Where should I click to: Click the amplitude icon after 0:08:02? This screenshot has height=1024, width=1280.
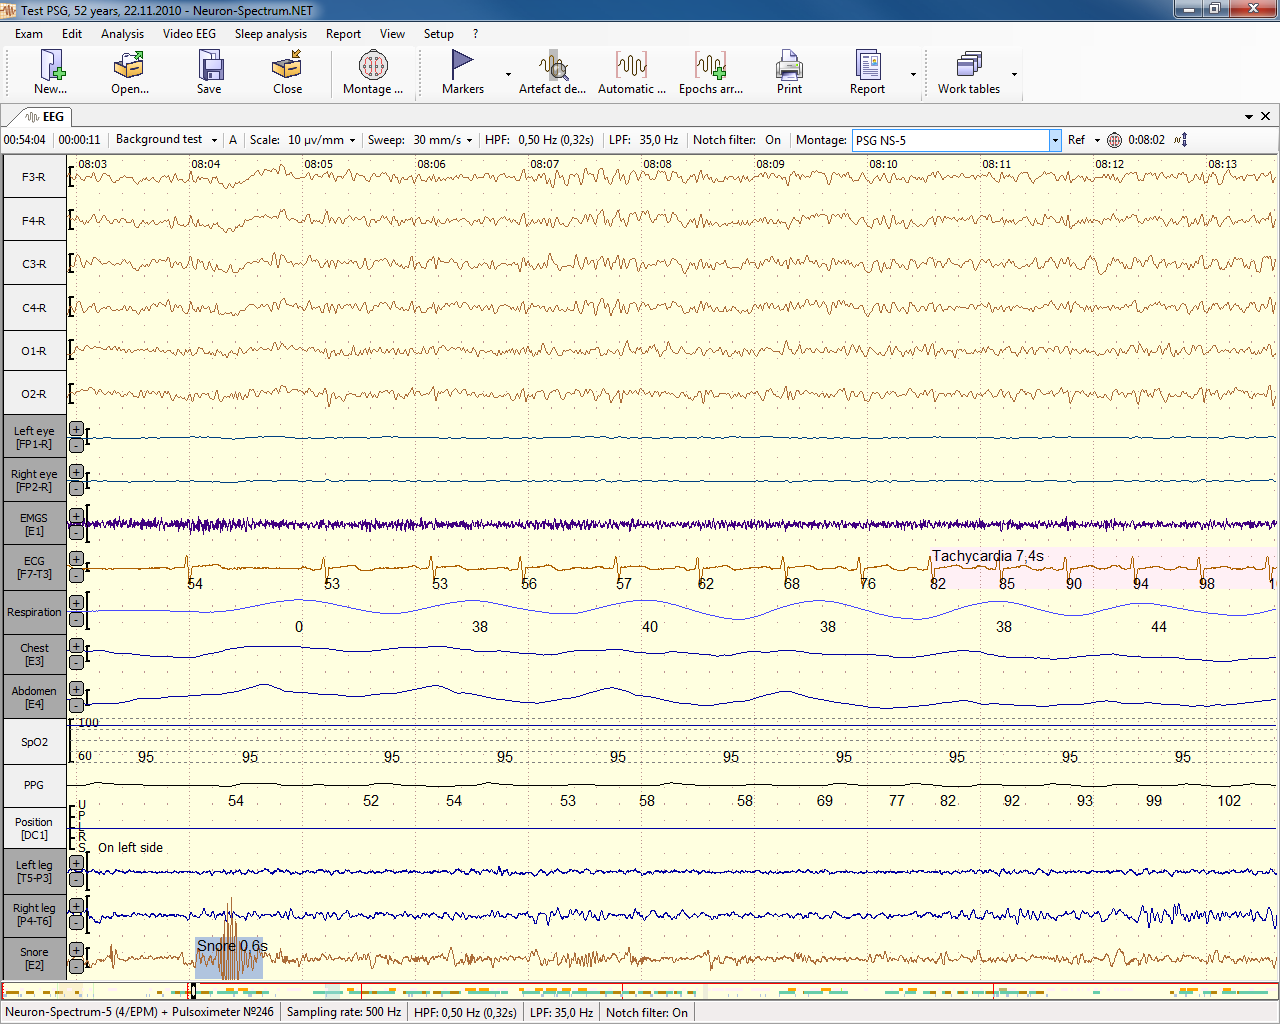[x=1181, y=140]
